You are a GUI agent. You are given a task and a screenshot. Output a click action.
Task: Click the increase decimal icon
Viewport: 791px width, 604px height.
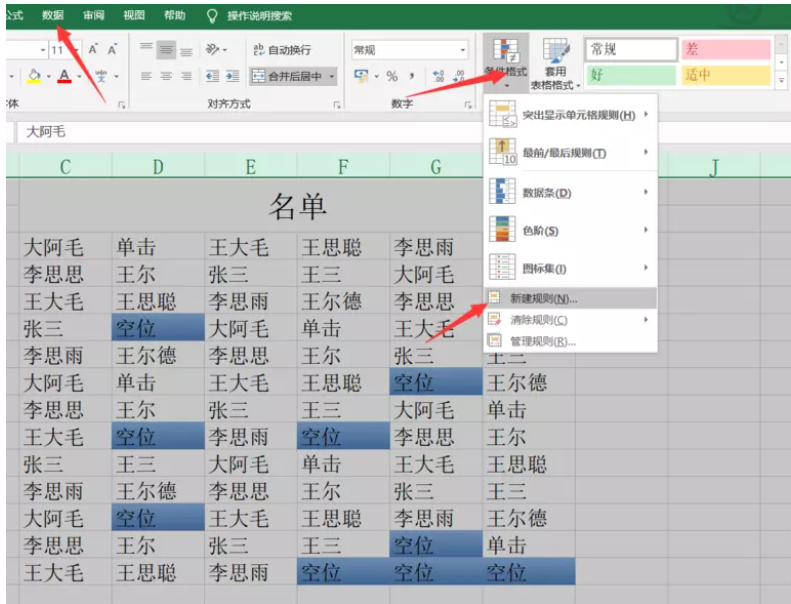(438, 76)
